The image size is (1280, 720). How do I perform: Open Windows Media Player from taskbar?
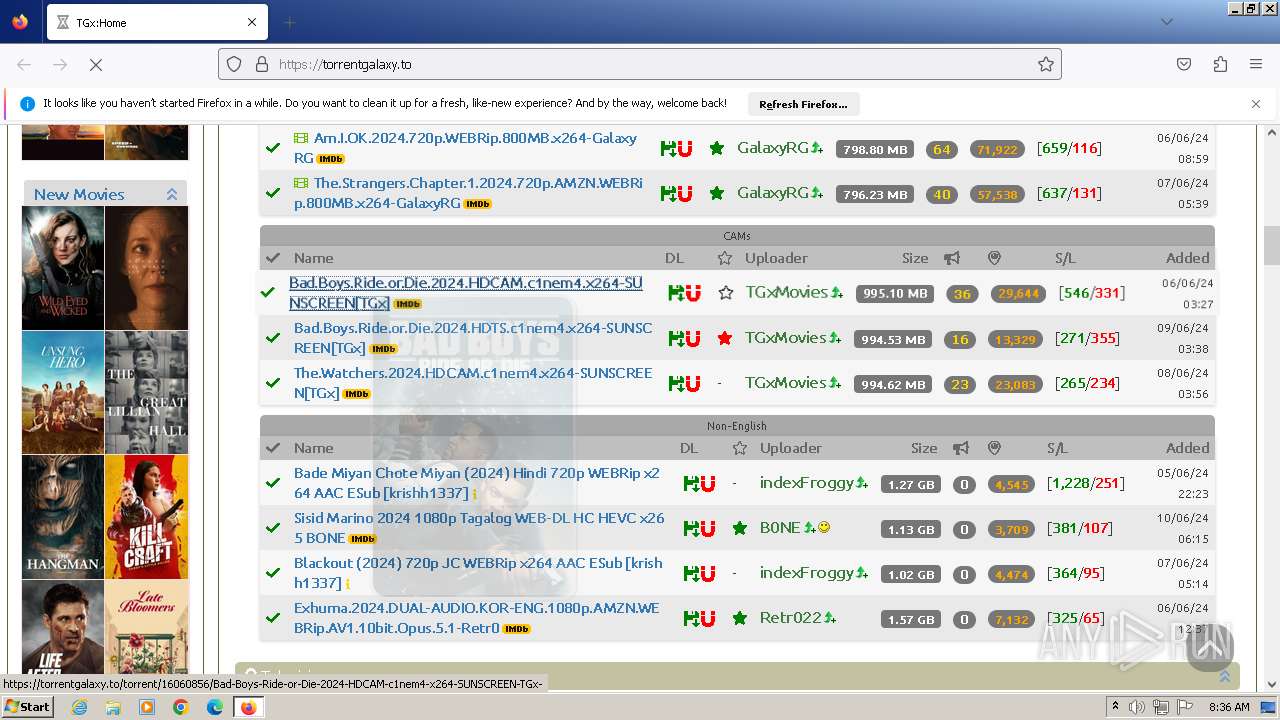click(x=147, y=707)
